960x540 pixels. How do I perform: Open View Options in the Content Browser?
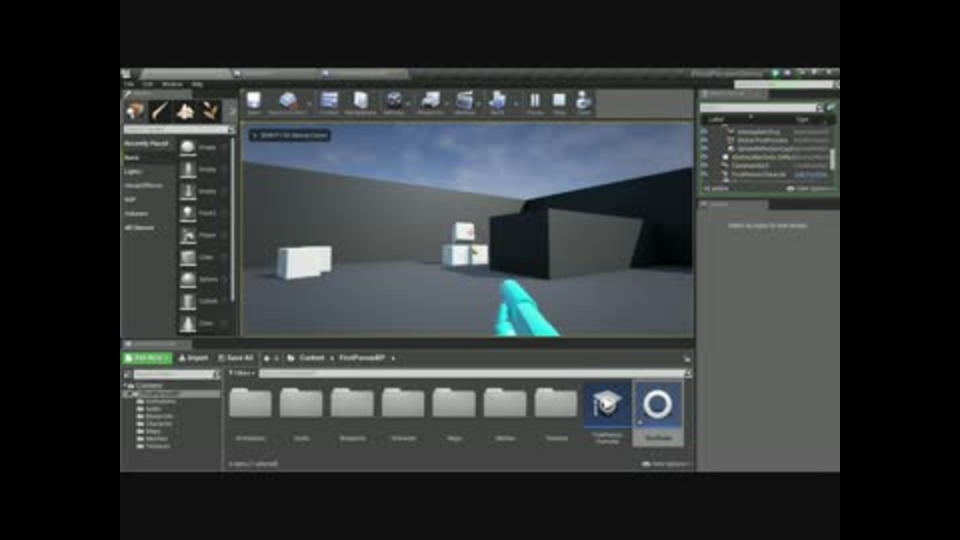click(666, 464)
